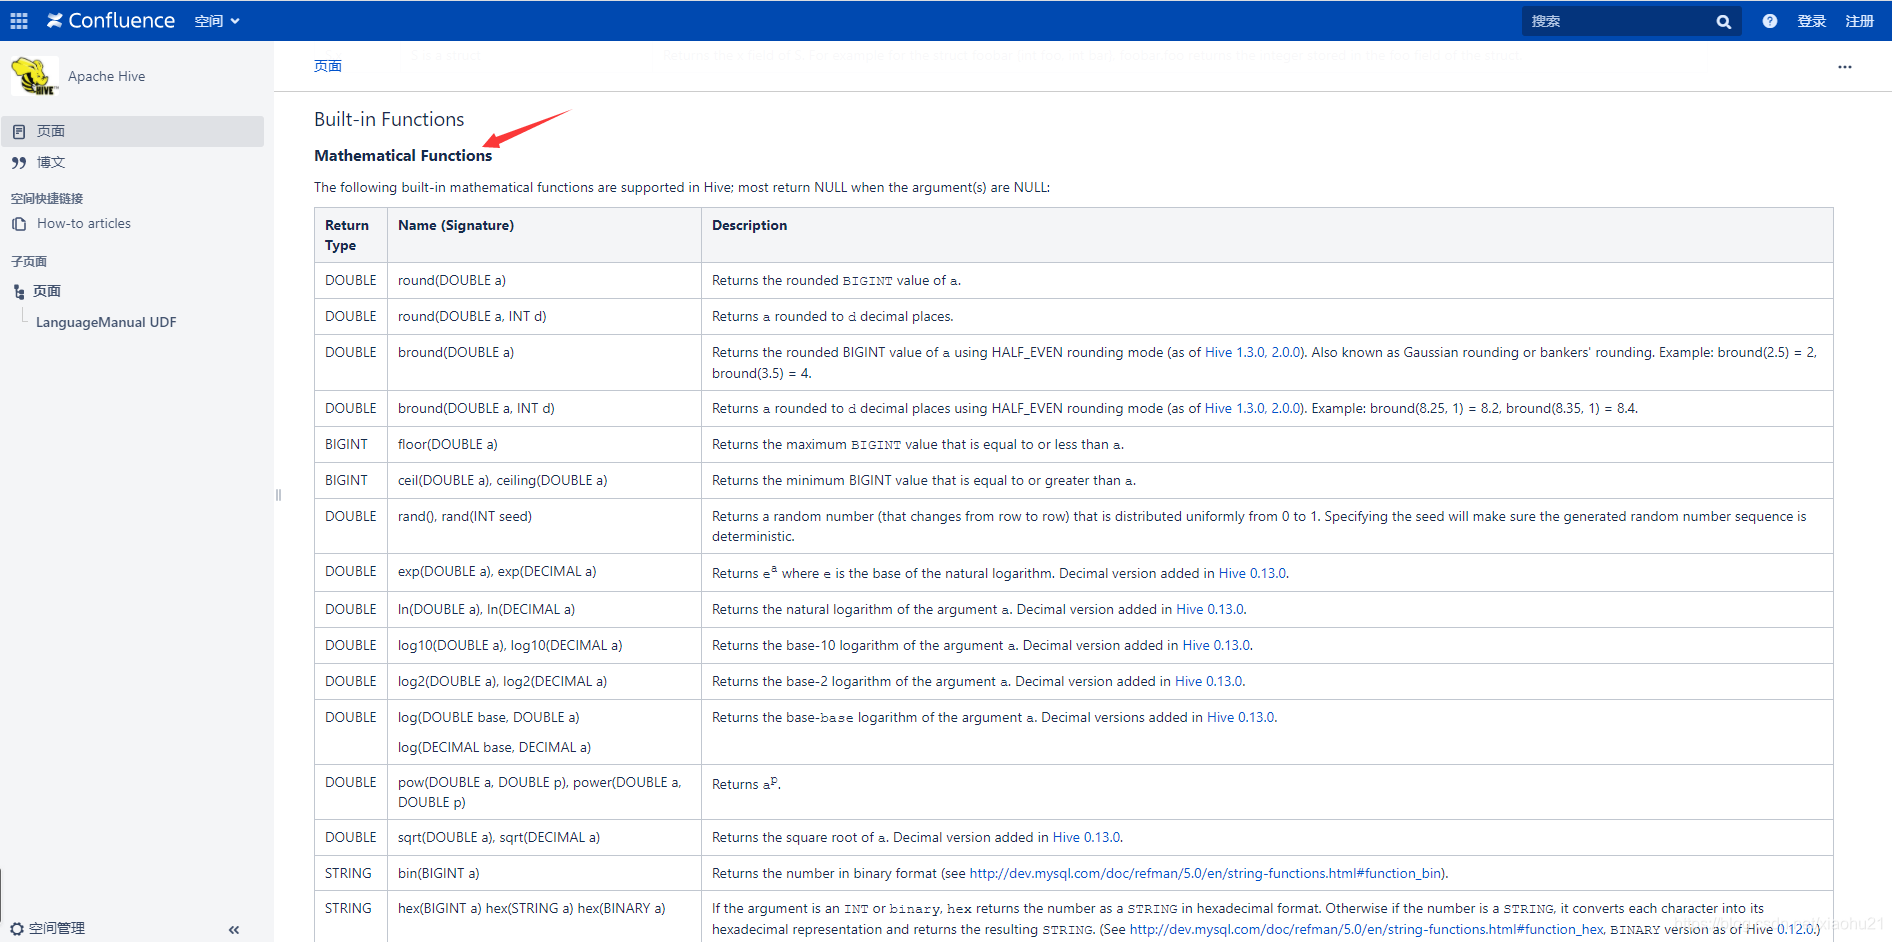Click the How-to articles page icon
Viewport: 1892px width, 942px height.
point(19,224)
